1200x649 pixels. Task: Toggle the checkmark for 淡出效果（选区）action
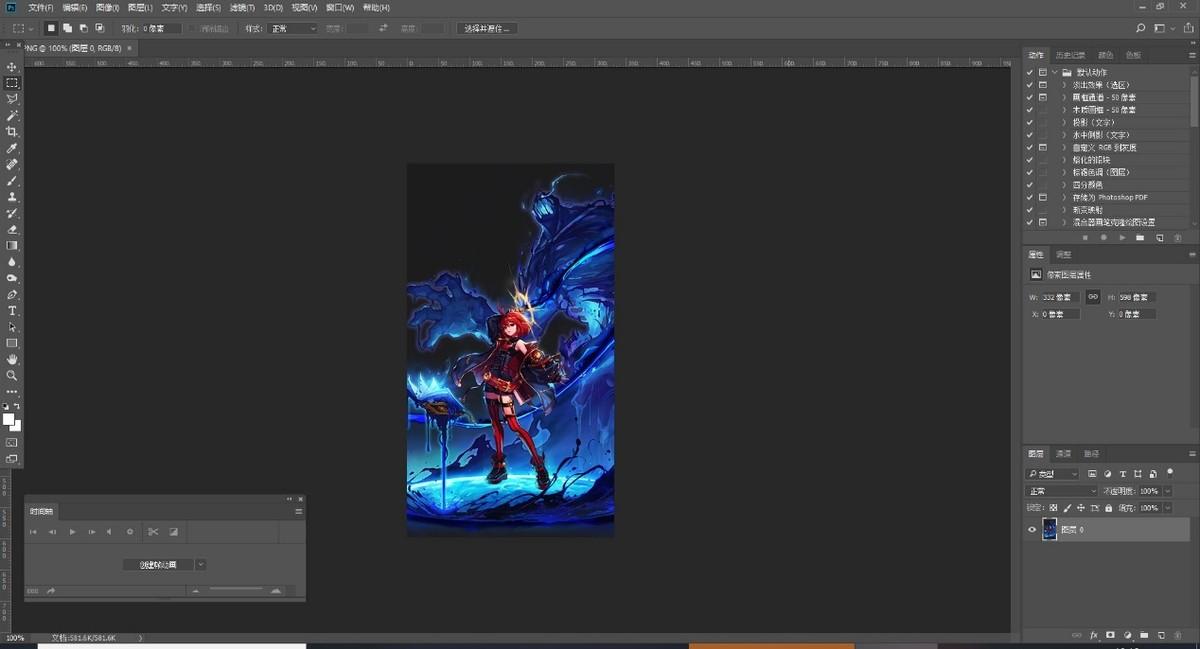[x=1030, y=85]
